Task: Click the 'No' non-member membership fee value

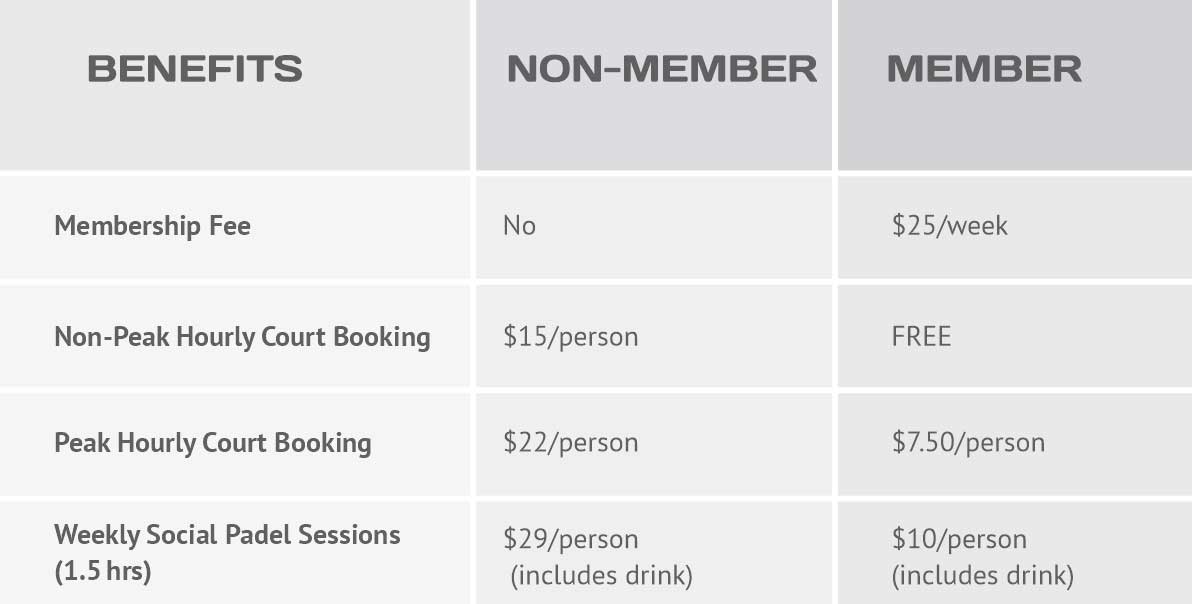Action: coord(519,226)
